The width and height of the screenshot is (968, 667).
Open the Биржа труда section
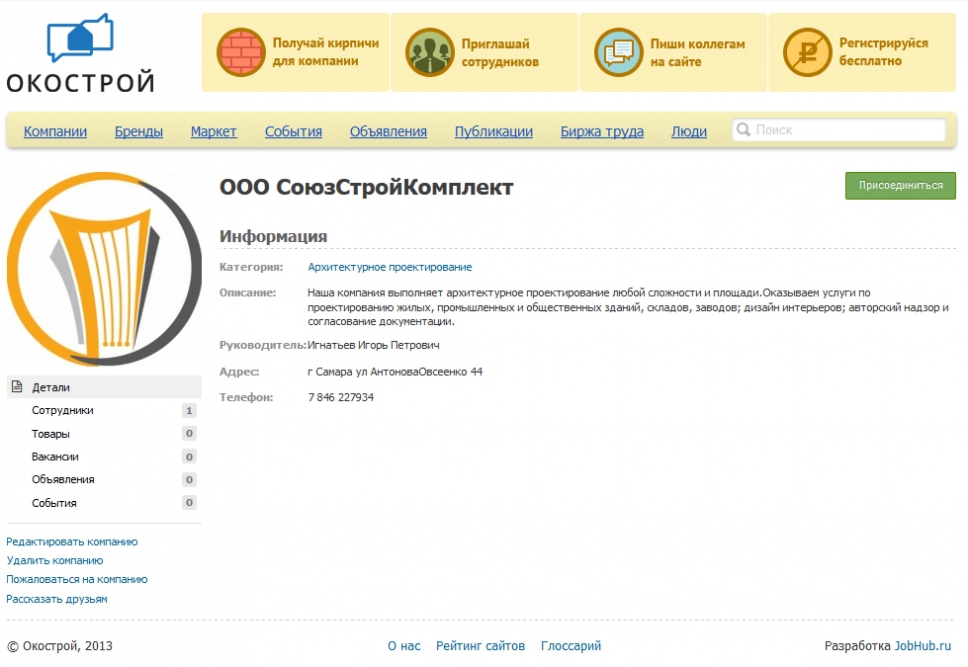(x=602, y=131)
